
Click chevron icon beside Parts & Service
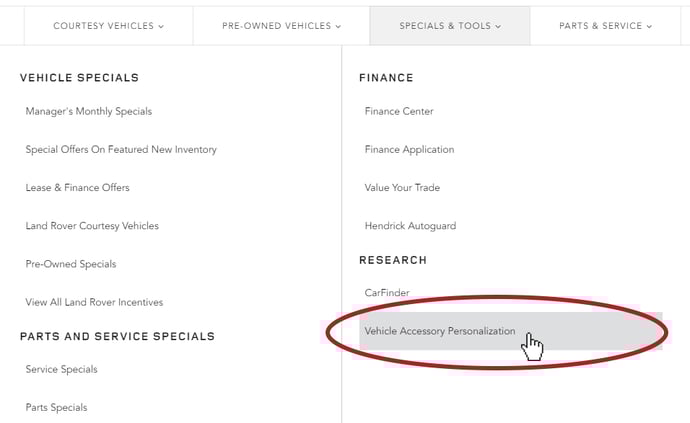[649, 26]
